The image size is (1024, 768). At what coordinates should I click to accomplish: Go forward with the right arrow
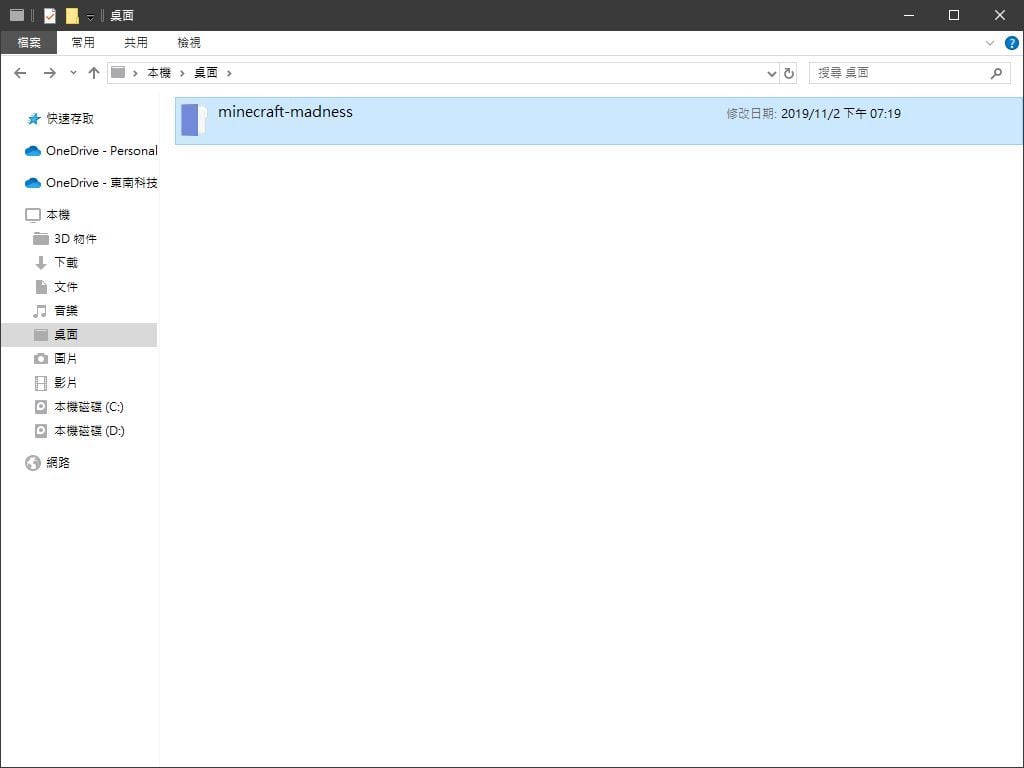(50, 73)
